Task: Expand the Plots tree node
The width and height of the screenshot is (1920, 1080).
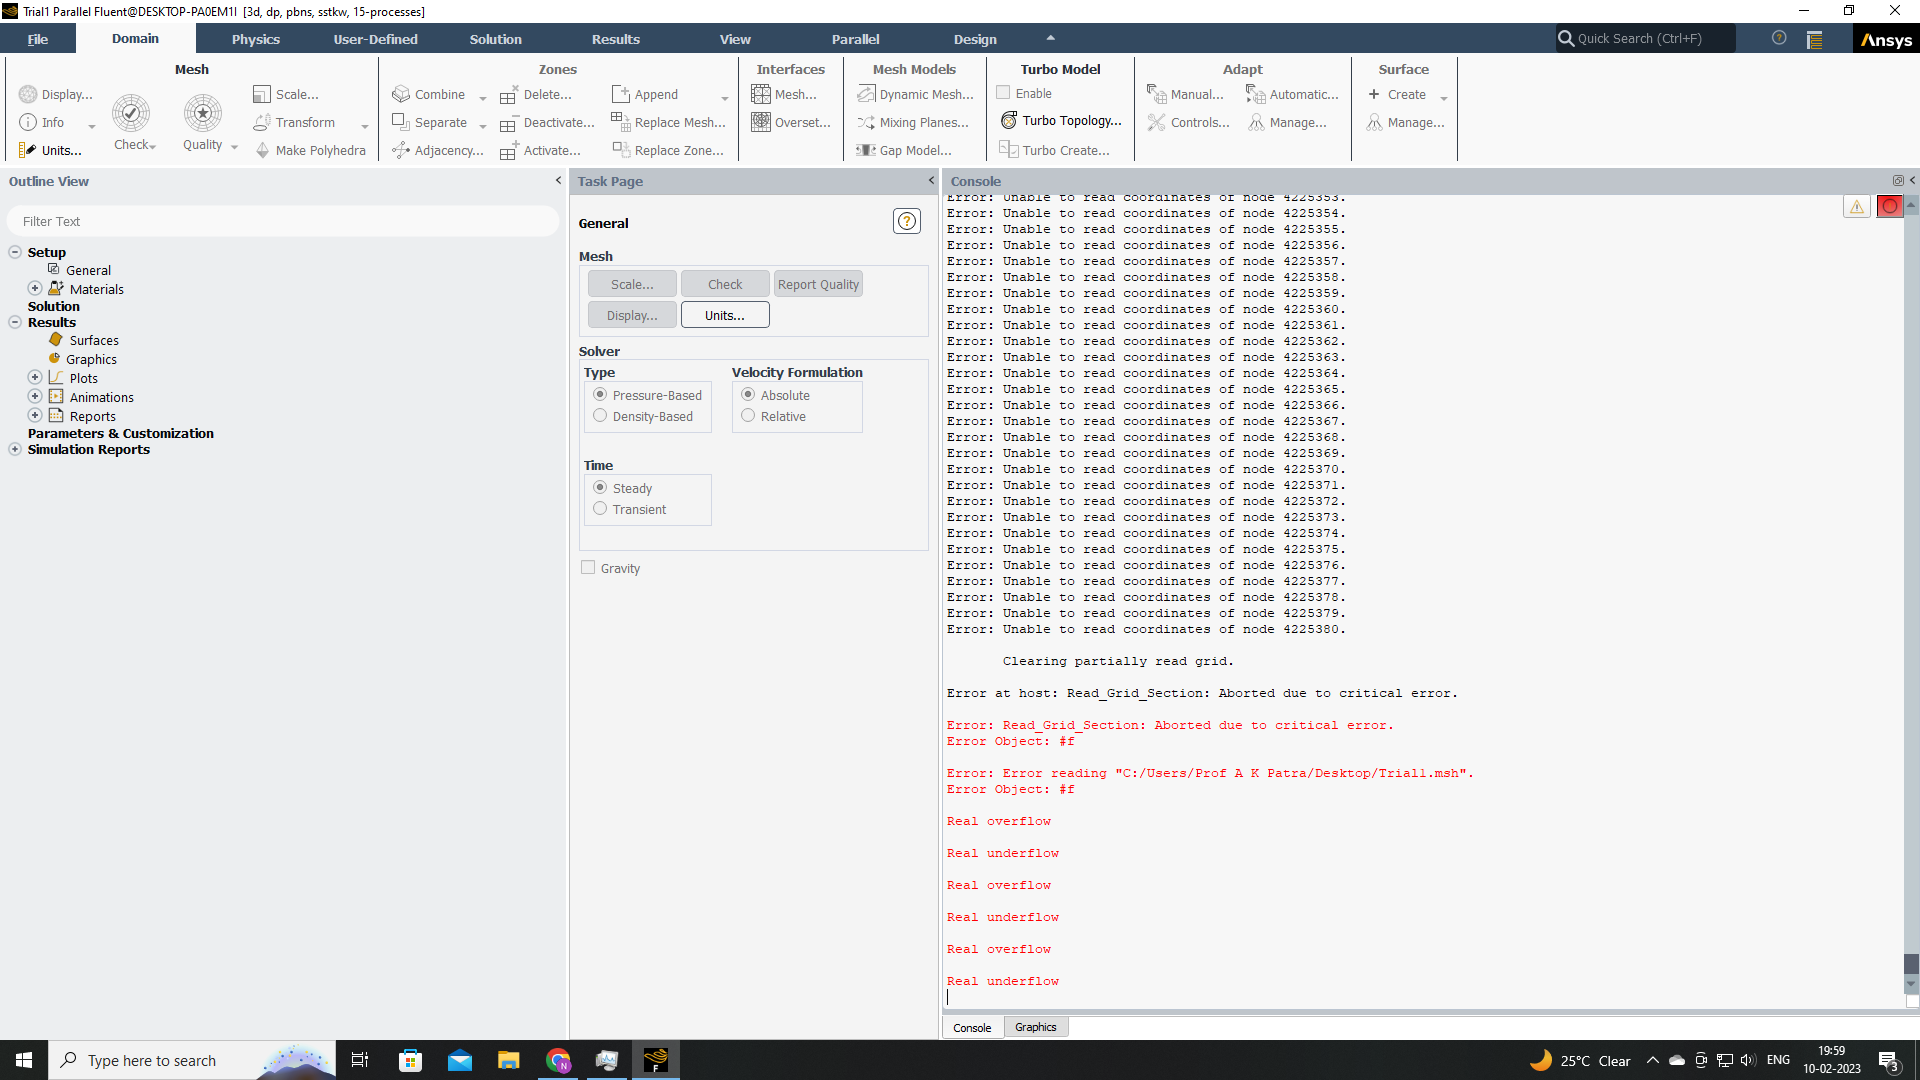Action: coord(35,377)
